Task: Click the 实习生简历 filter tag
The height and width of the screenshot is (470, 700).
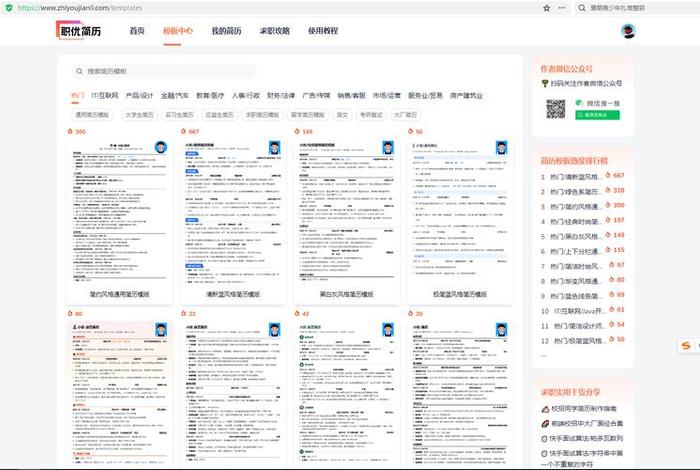Action: [179, 115]
